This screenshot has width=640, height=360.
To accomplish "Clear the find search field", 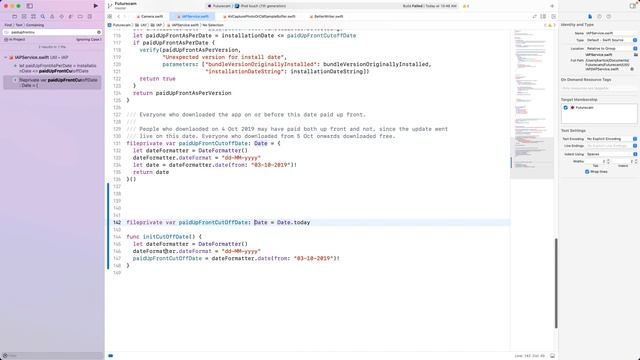I will (99, 32).
